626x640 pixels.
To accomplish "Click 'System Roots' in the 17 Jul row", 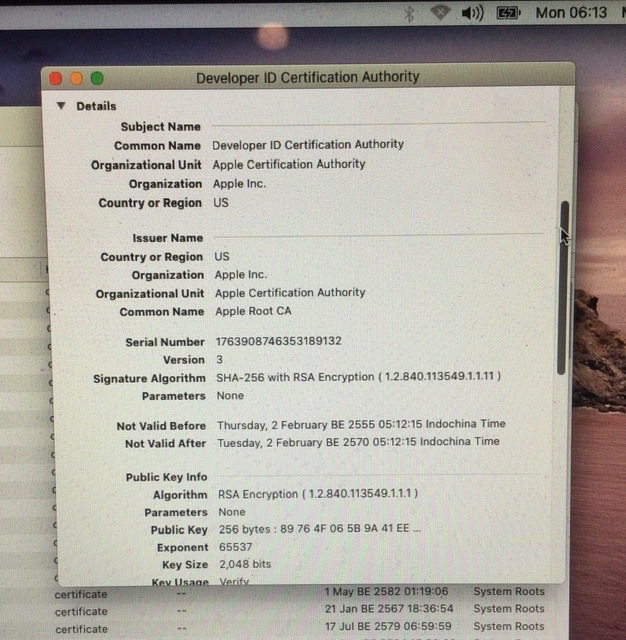I will click(509, 626).
